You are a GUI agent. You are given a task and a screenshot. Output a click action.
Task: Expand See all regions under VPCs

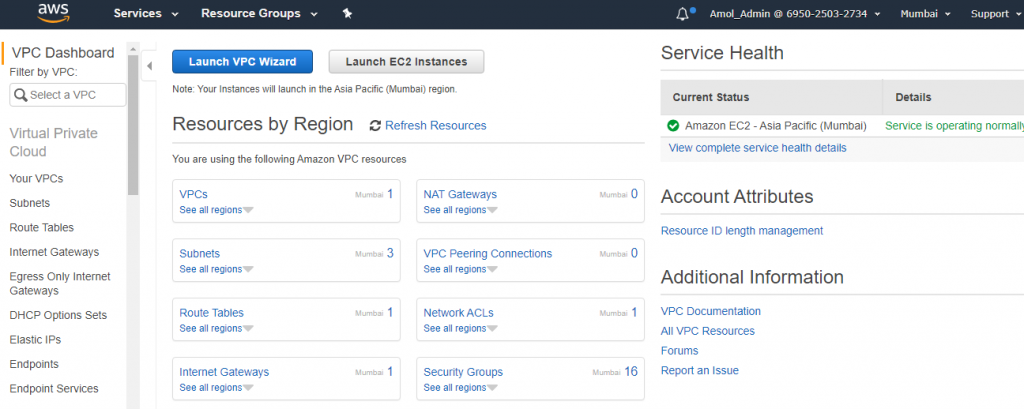[x=216, y=210]
